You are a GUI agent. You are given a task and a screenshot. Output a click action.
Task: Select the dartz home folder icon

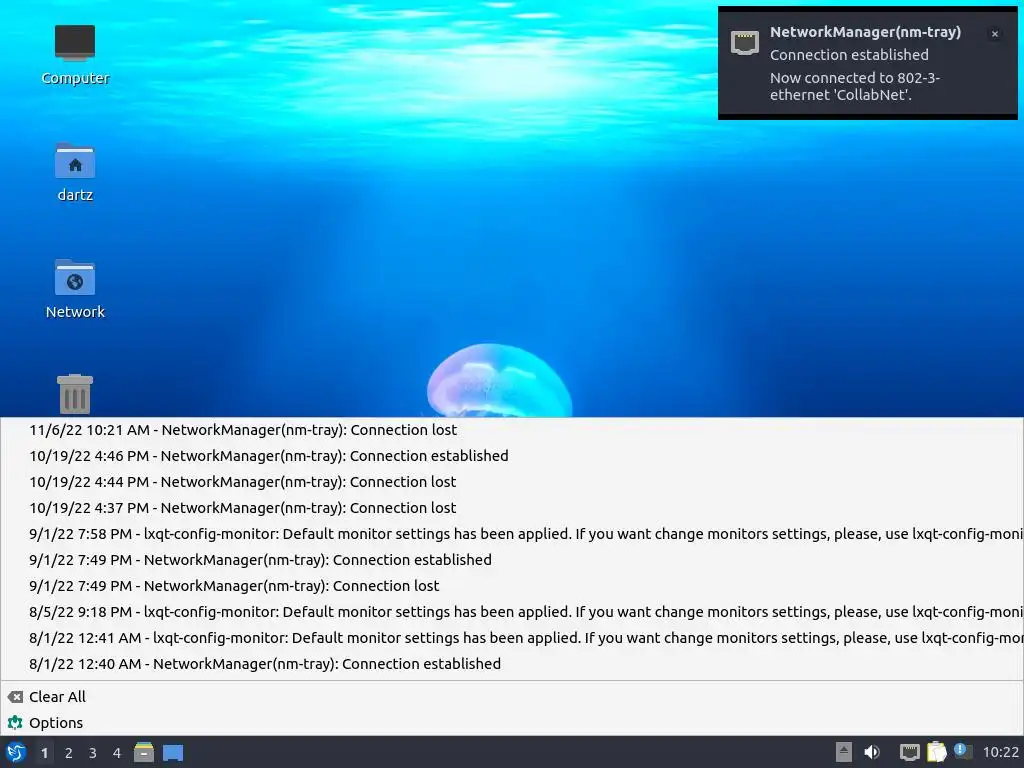(74, 161)
